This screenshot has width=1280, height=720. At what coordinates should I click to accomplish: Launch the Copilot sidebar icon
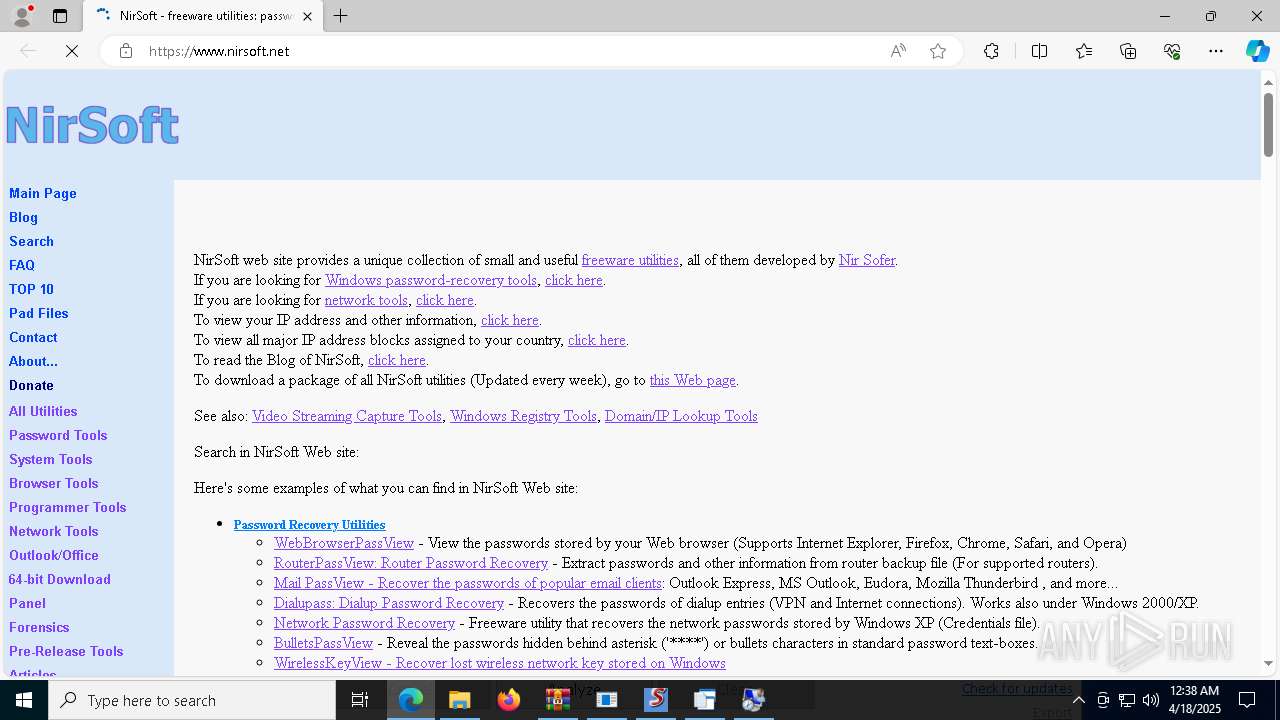click(1257, 51)
